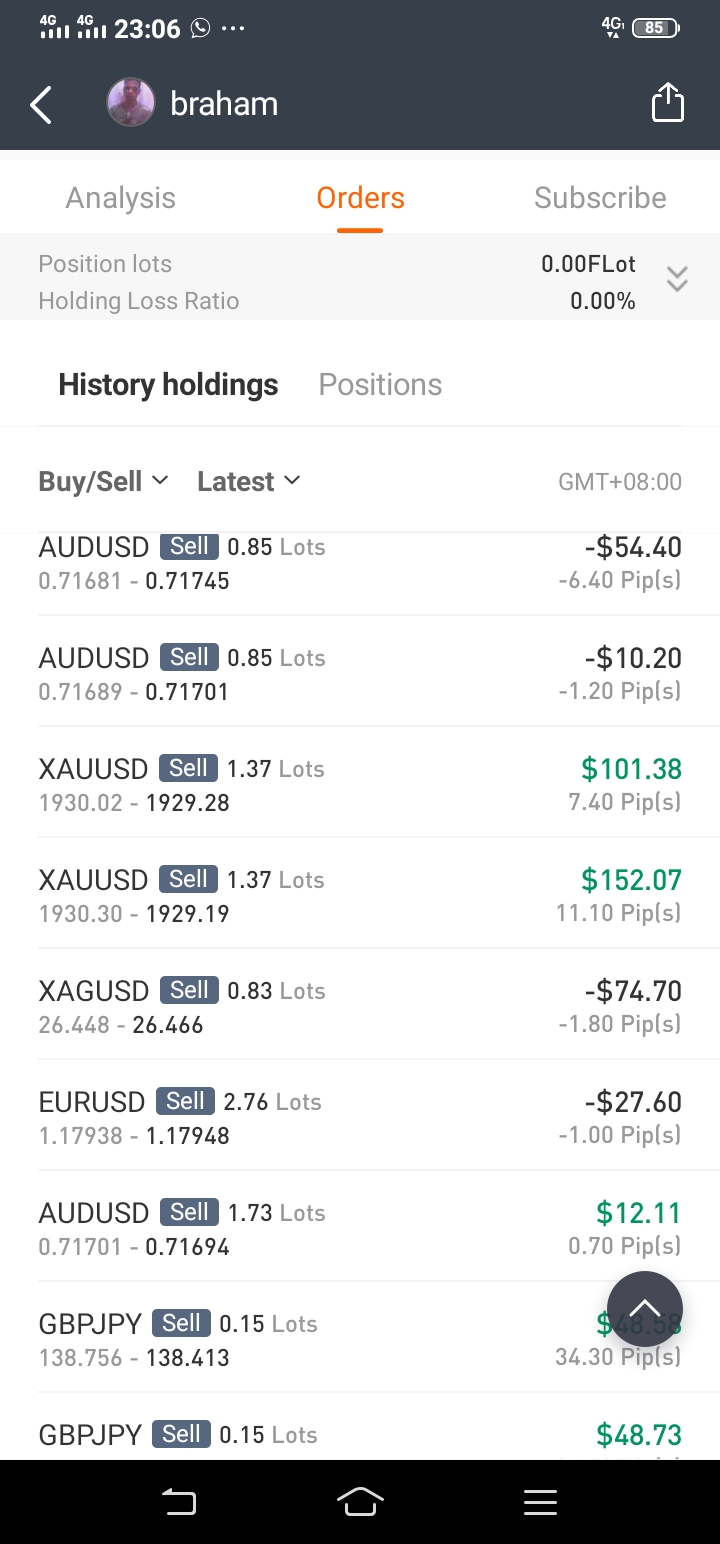
Task: Tap the Android back navigation icon
Action: point(179,1501)
